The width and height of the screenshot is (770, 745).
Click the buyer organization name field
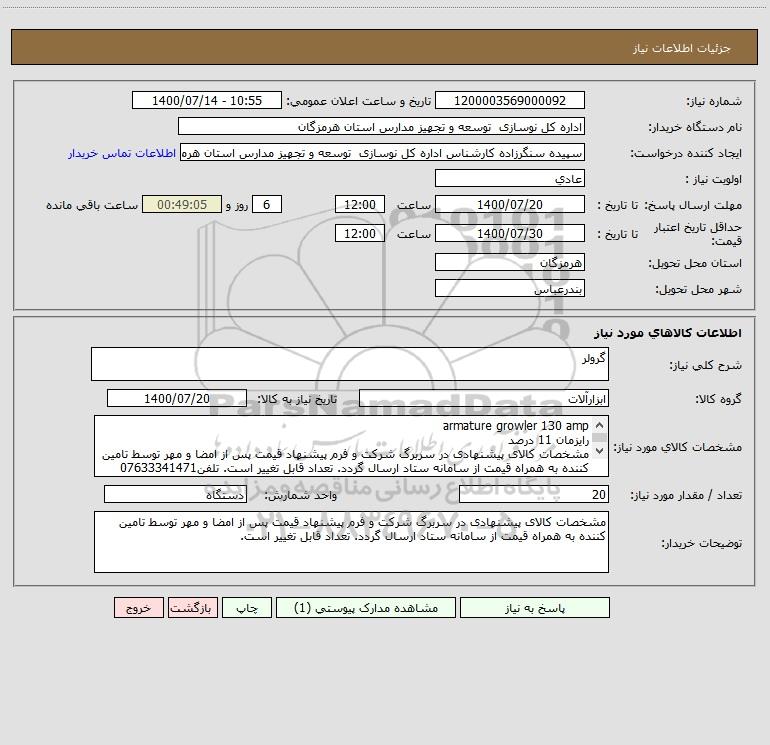pyautogui.click(x=381, y=127)
